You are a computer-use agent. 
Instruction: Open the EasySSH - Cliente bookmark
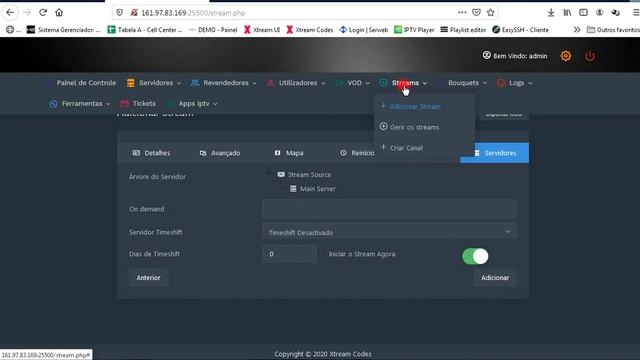[x=520, y=29]
